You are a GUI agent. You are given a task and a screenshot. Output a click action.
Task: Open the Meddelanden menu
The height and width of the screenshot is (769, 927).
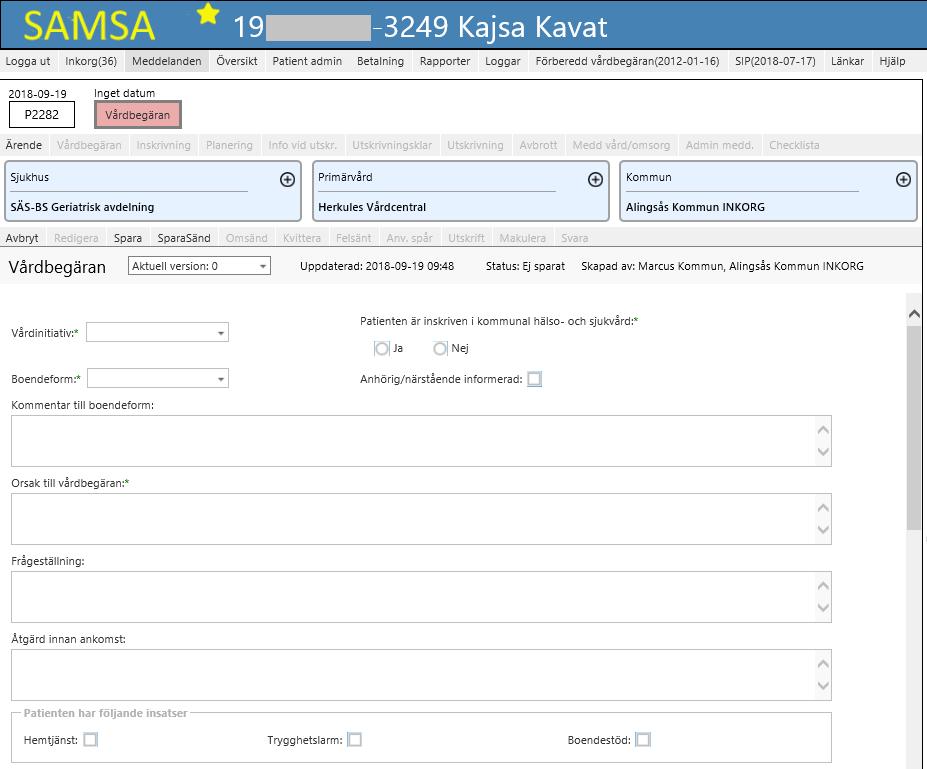coord(167,61)
